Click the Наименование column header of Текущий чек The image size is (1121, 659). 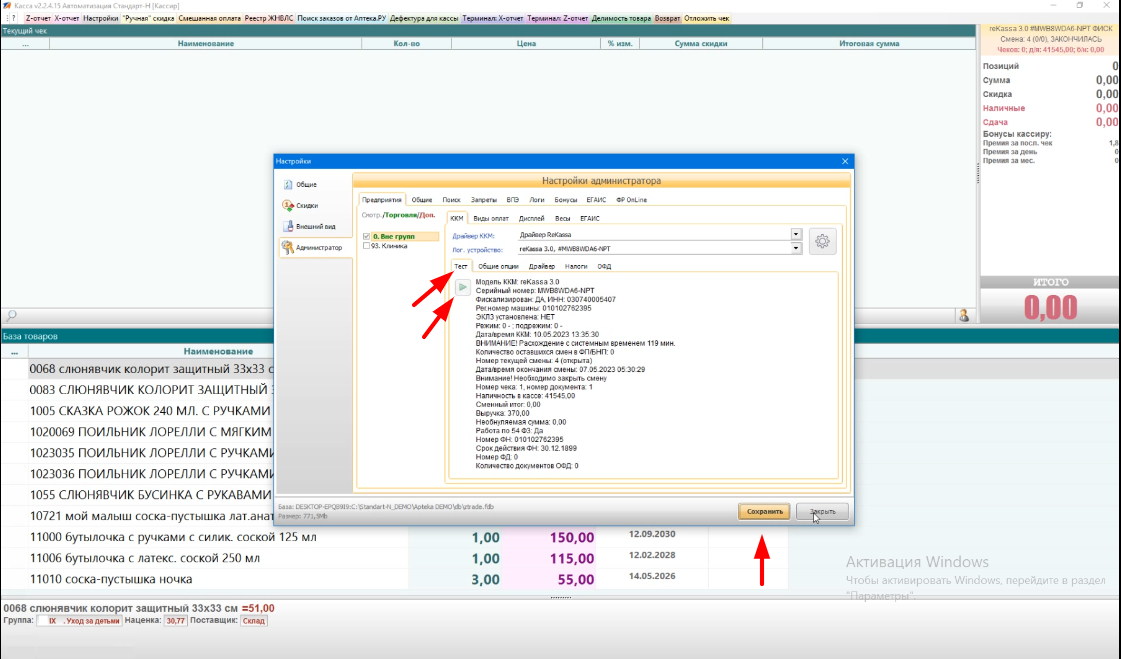click(x=206, y=44)
